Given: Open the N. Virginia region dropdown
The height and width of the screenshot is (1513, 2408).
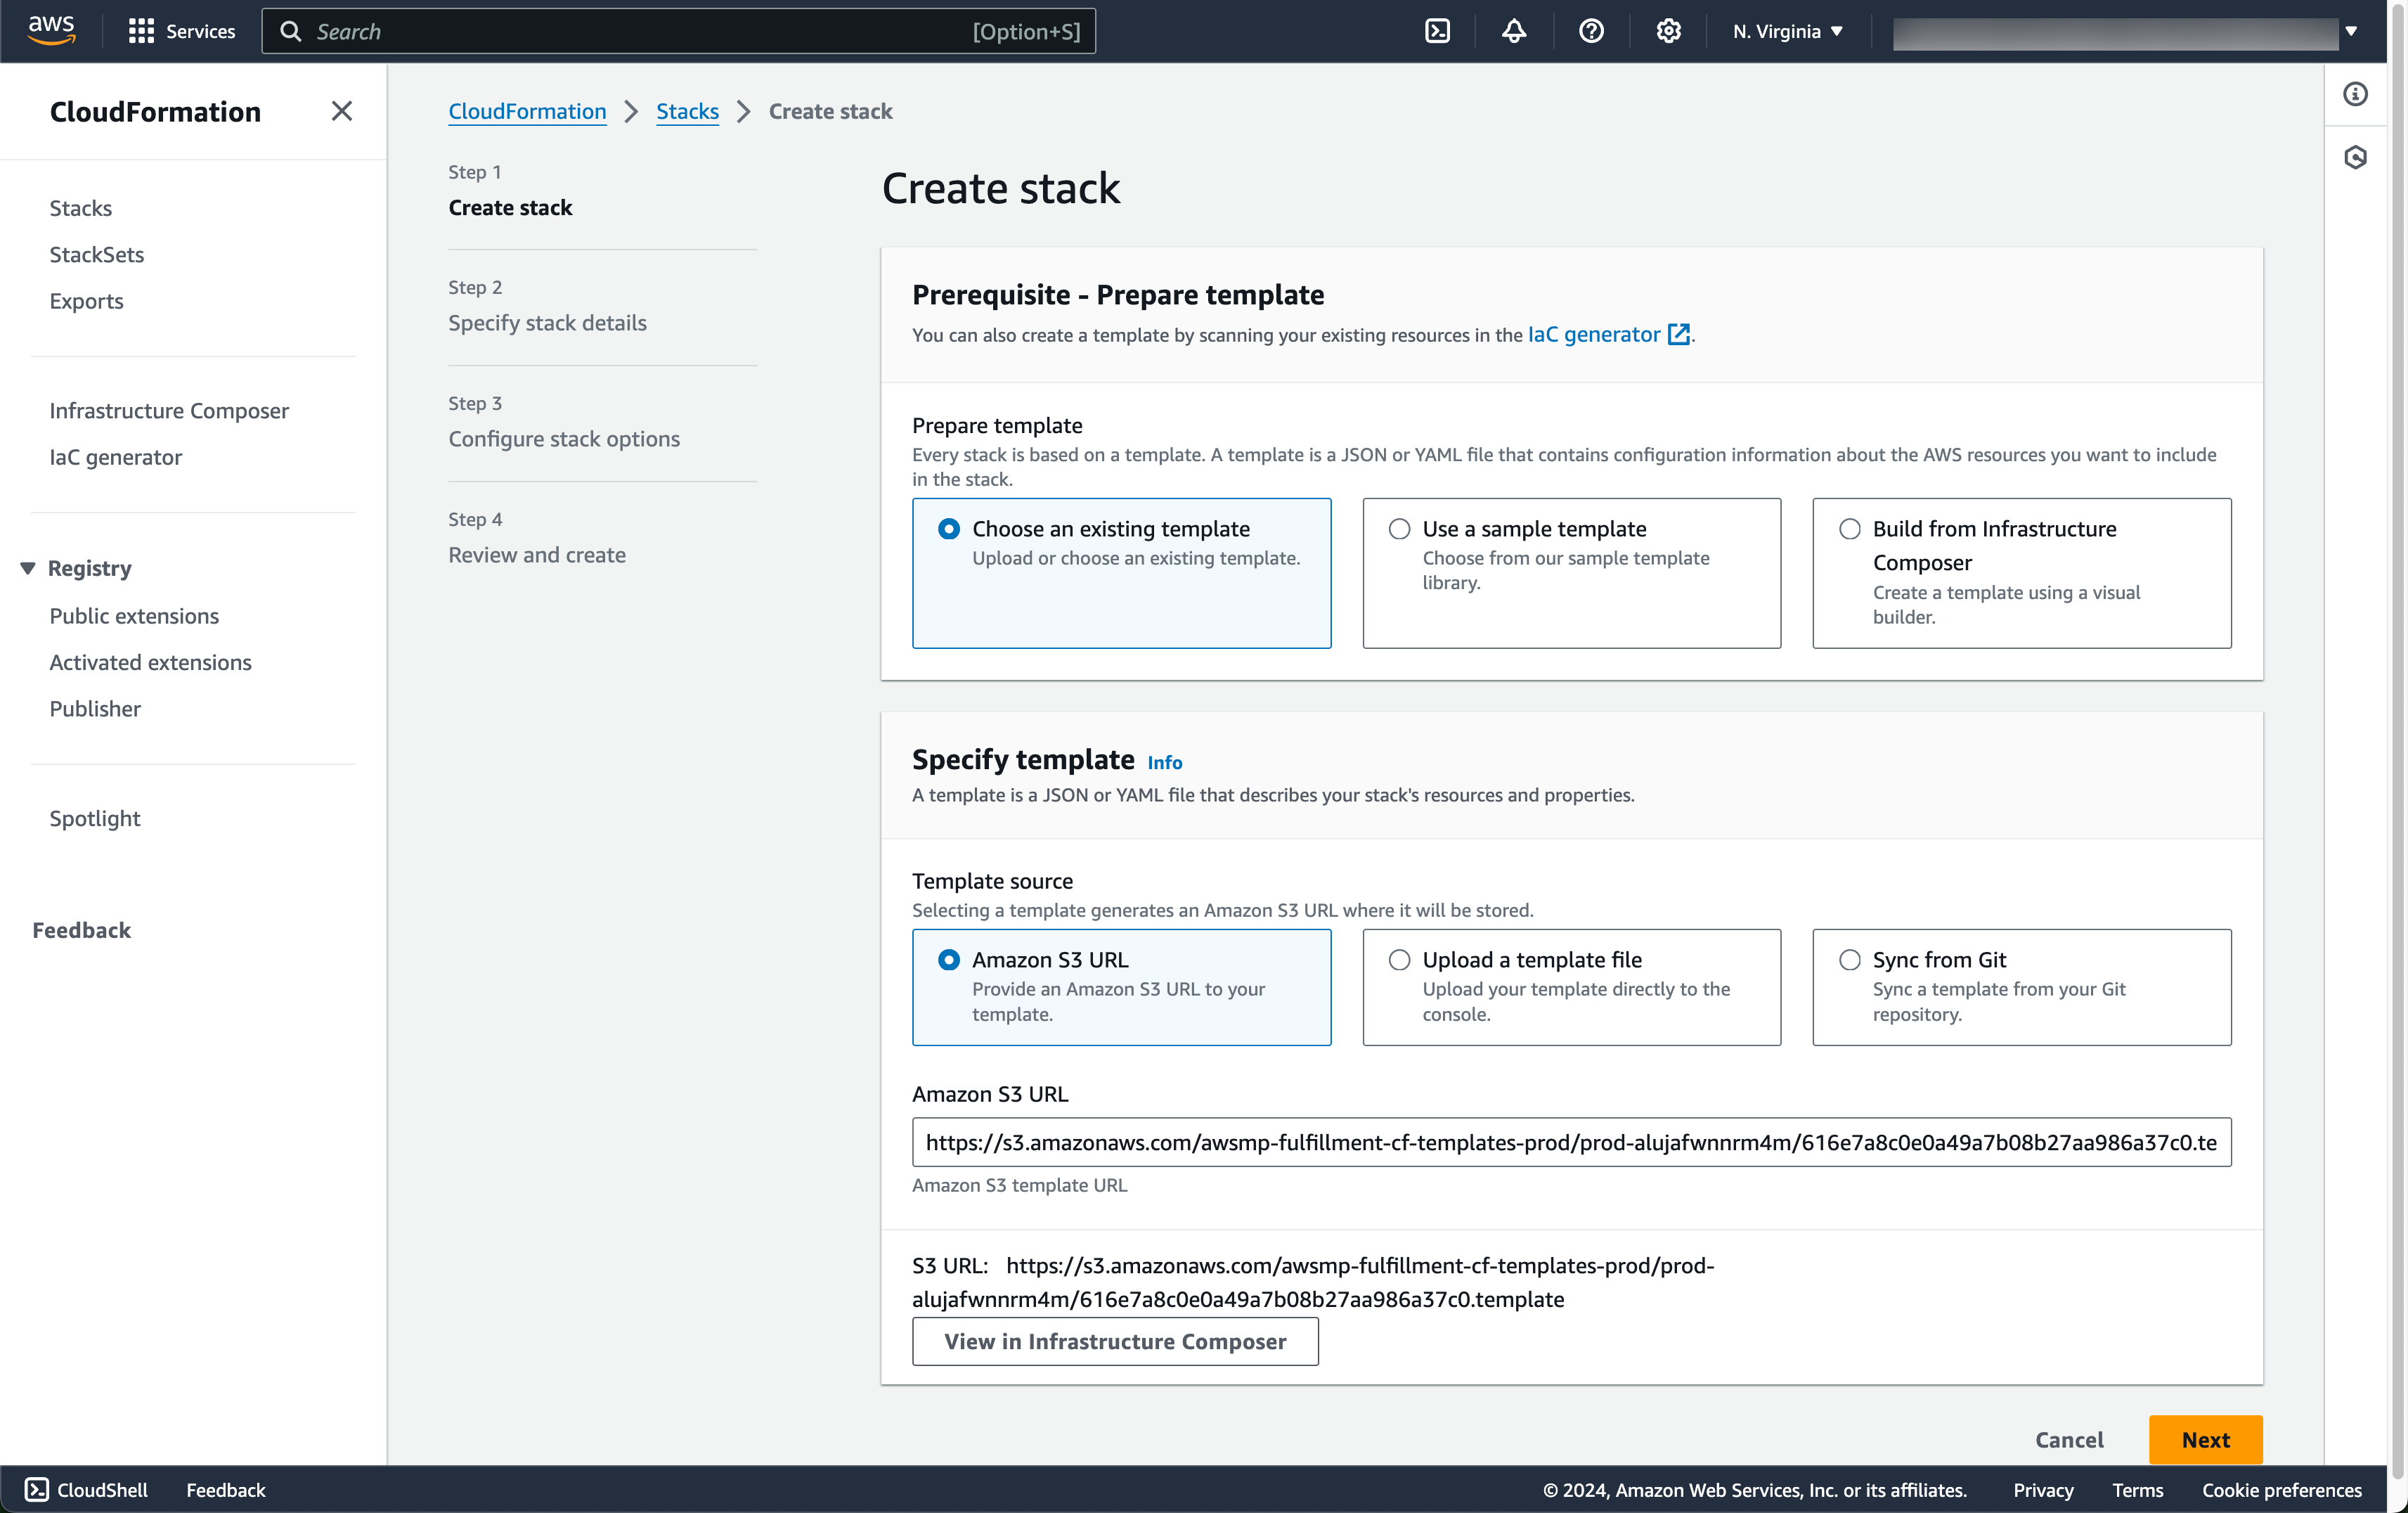Looking at the screenshot, I should click(1787, 31).
